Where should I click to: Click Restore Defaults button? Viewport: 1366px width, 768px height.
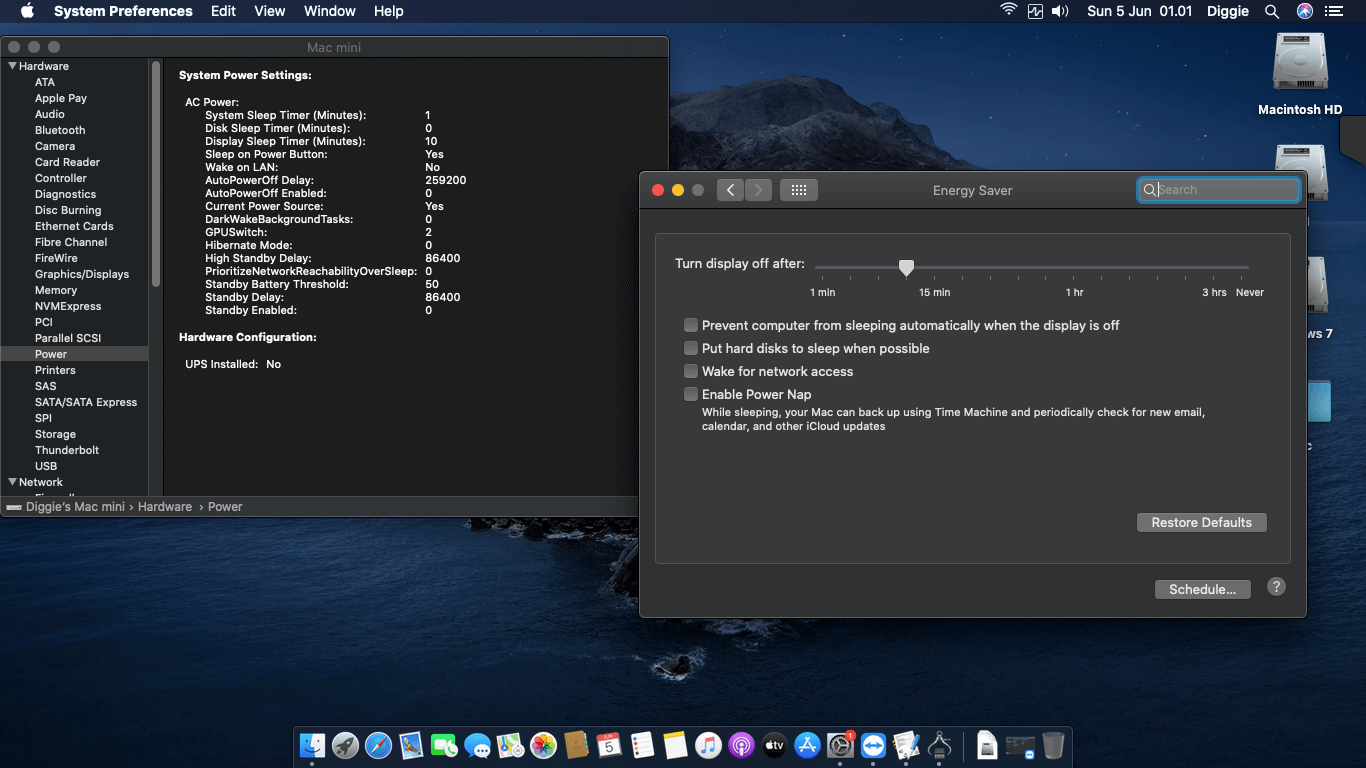tap(1201, 522)
